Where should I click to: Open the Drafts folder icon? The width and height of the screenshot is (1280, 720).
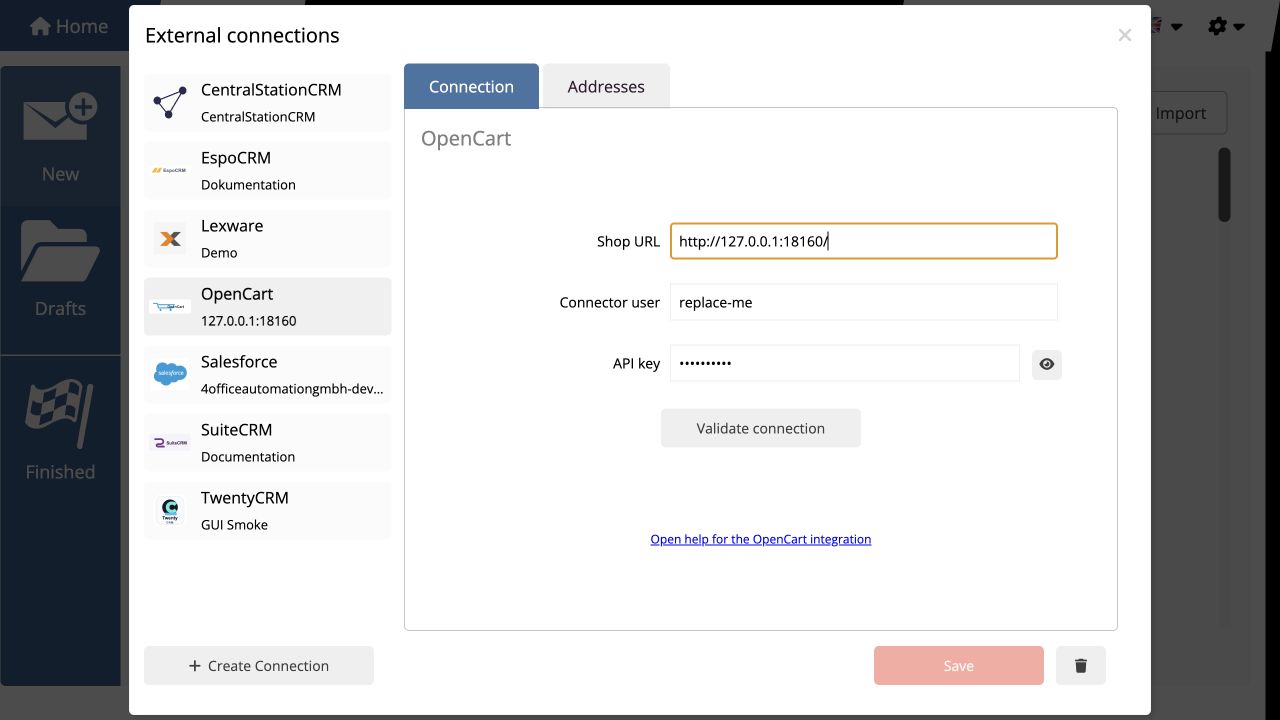(x=60, y=251)
